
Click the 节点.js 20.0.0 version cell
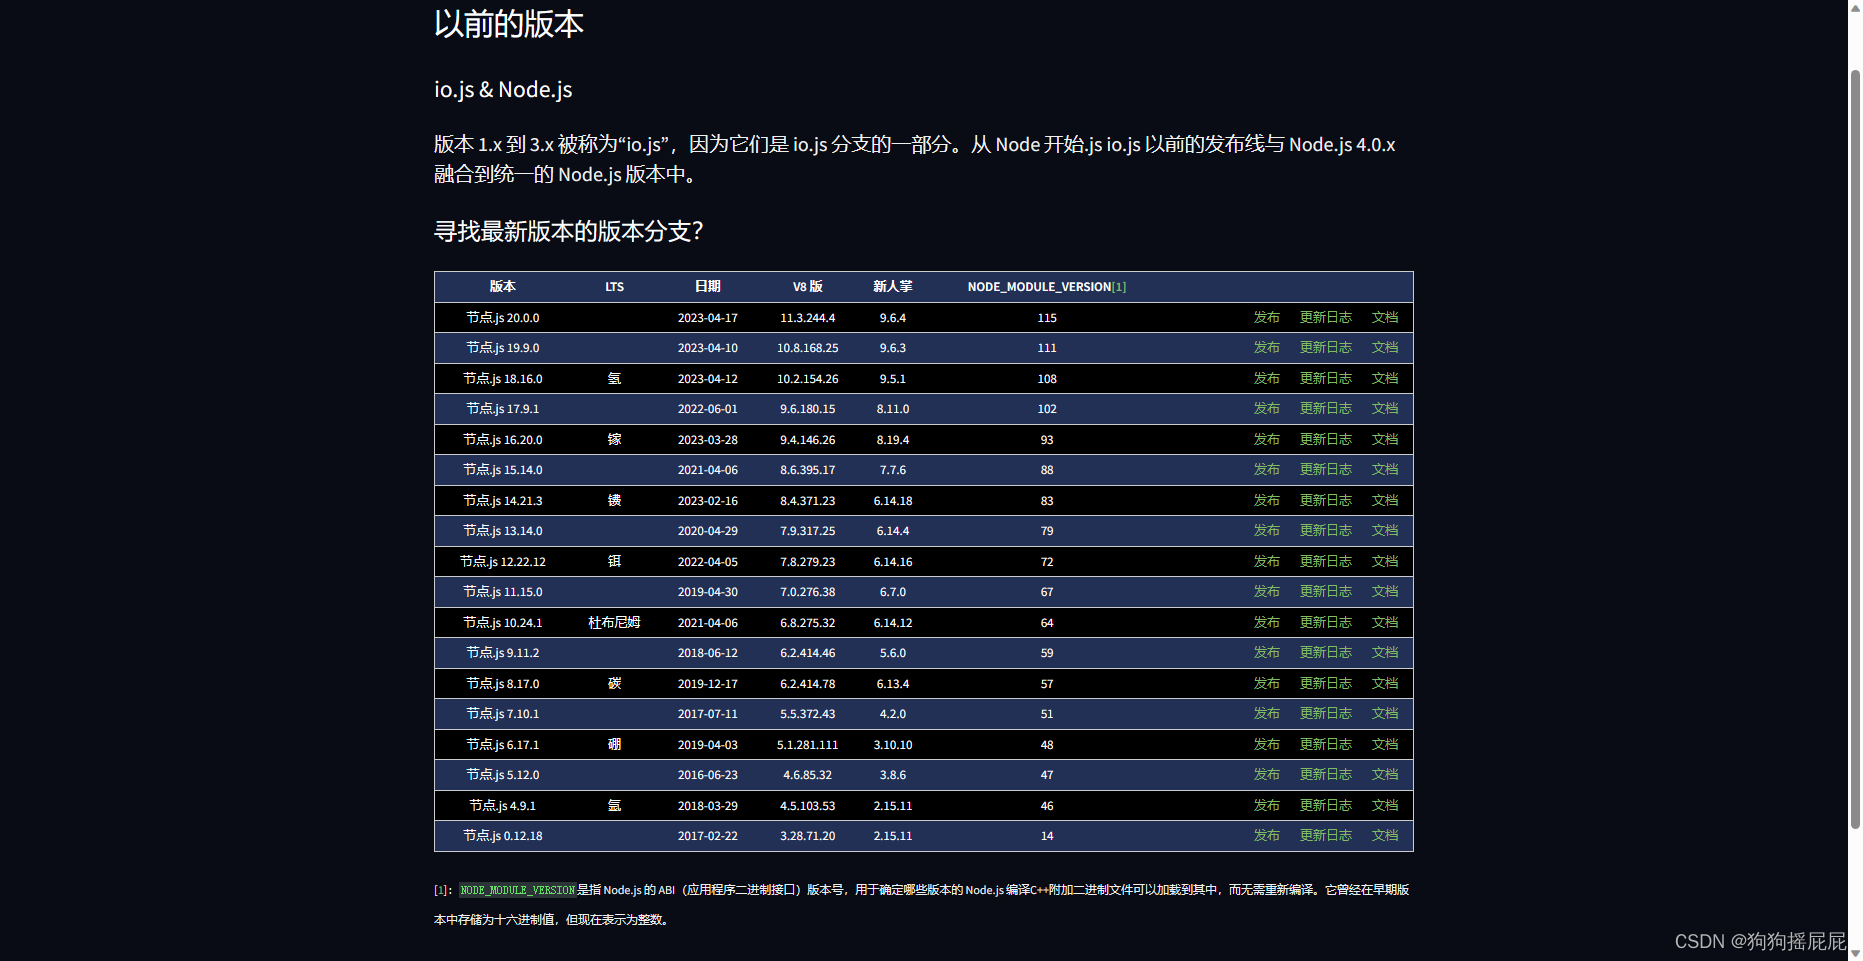[x=502, y=318]
